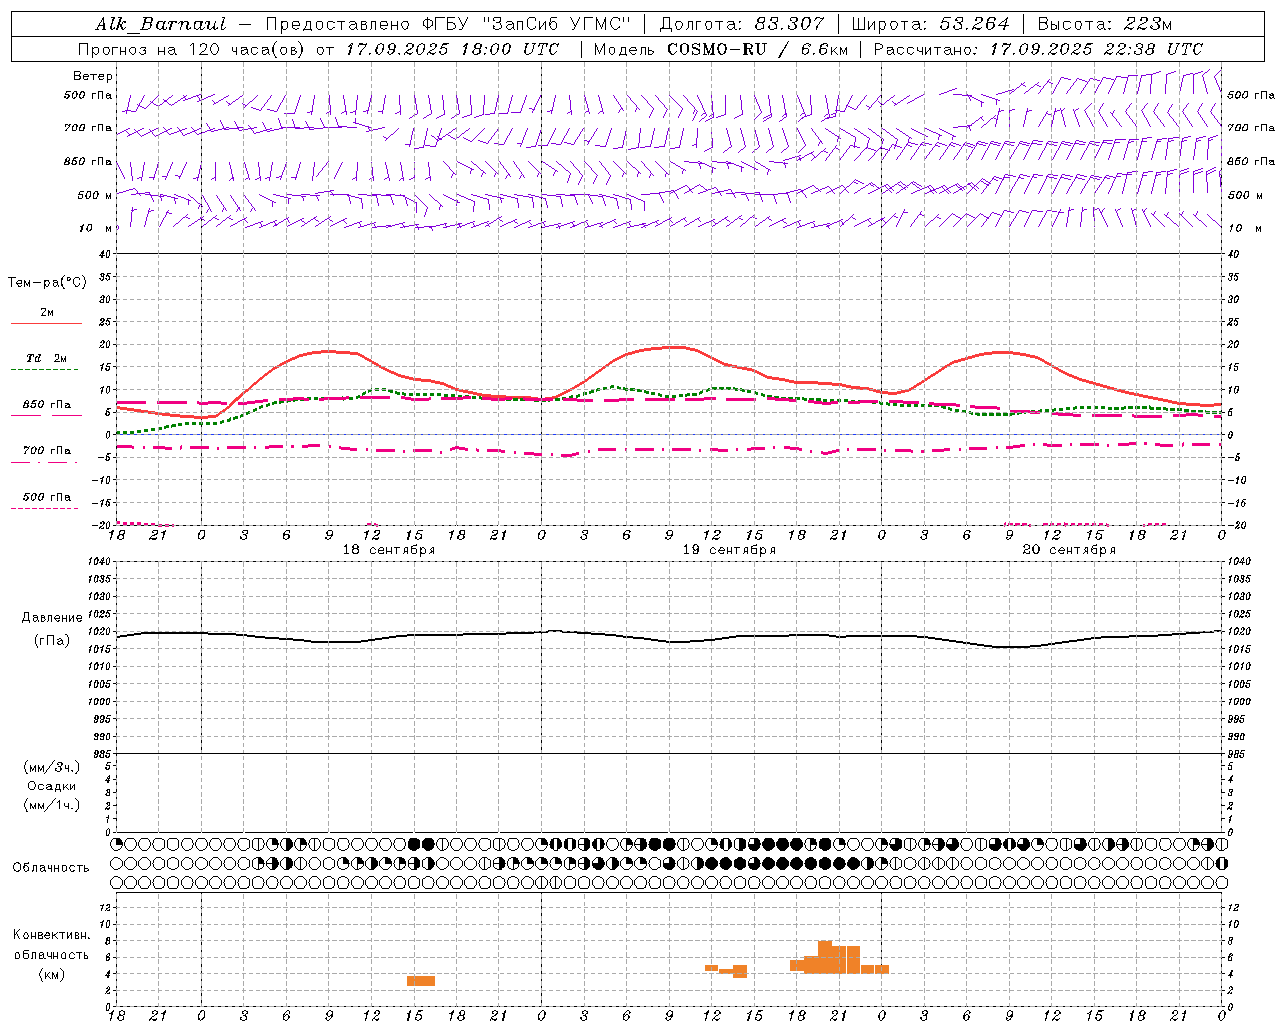Click the '19 сентября' date label
This screenshot has height=1024, width=1280.
(728, 550)
